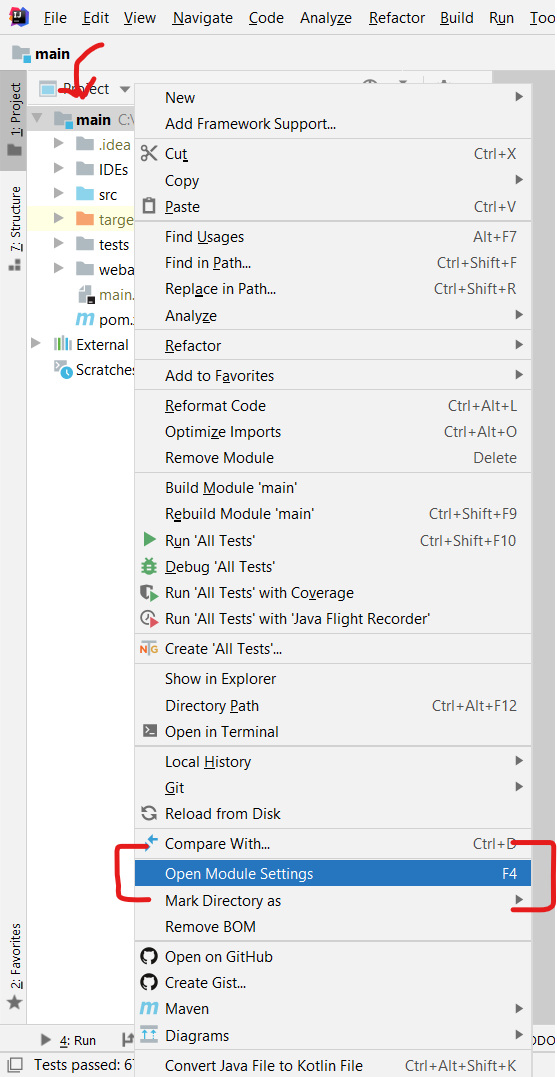
Task: Collapse the main project root node
Action: pos(38,119)
